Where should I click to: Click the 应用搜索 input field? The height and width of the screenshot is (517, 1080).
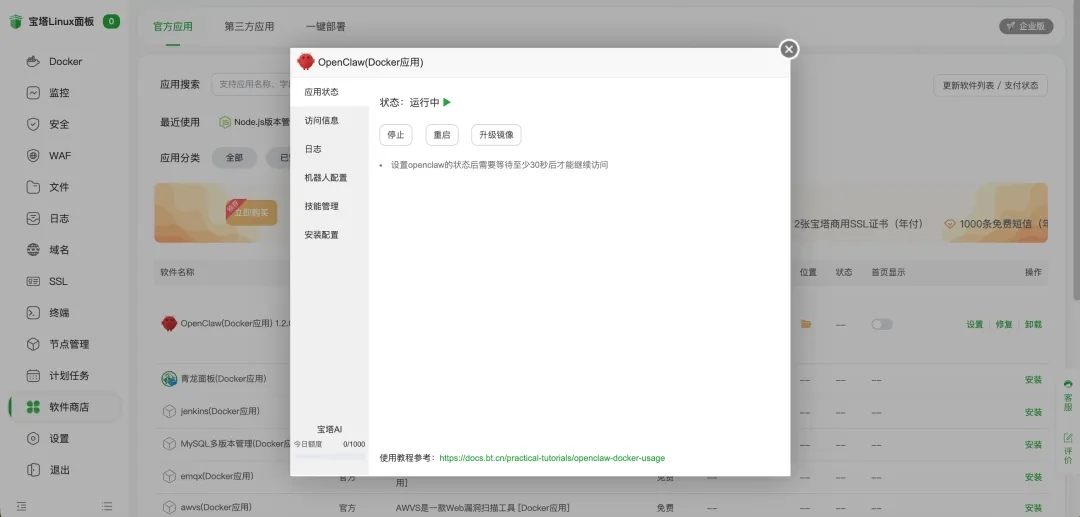coord(251,85)
